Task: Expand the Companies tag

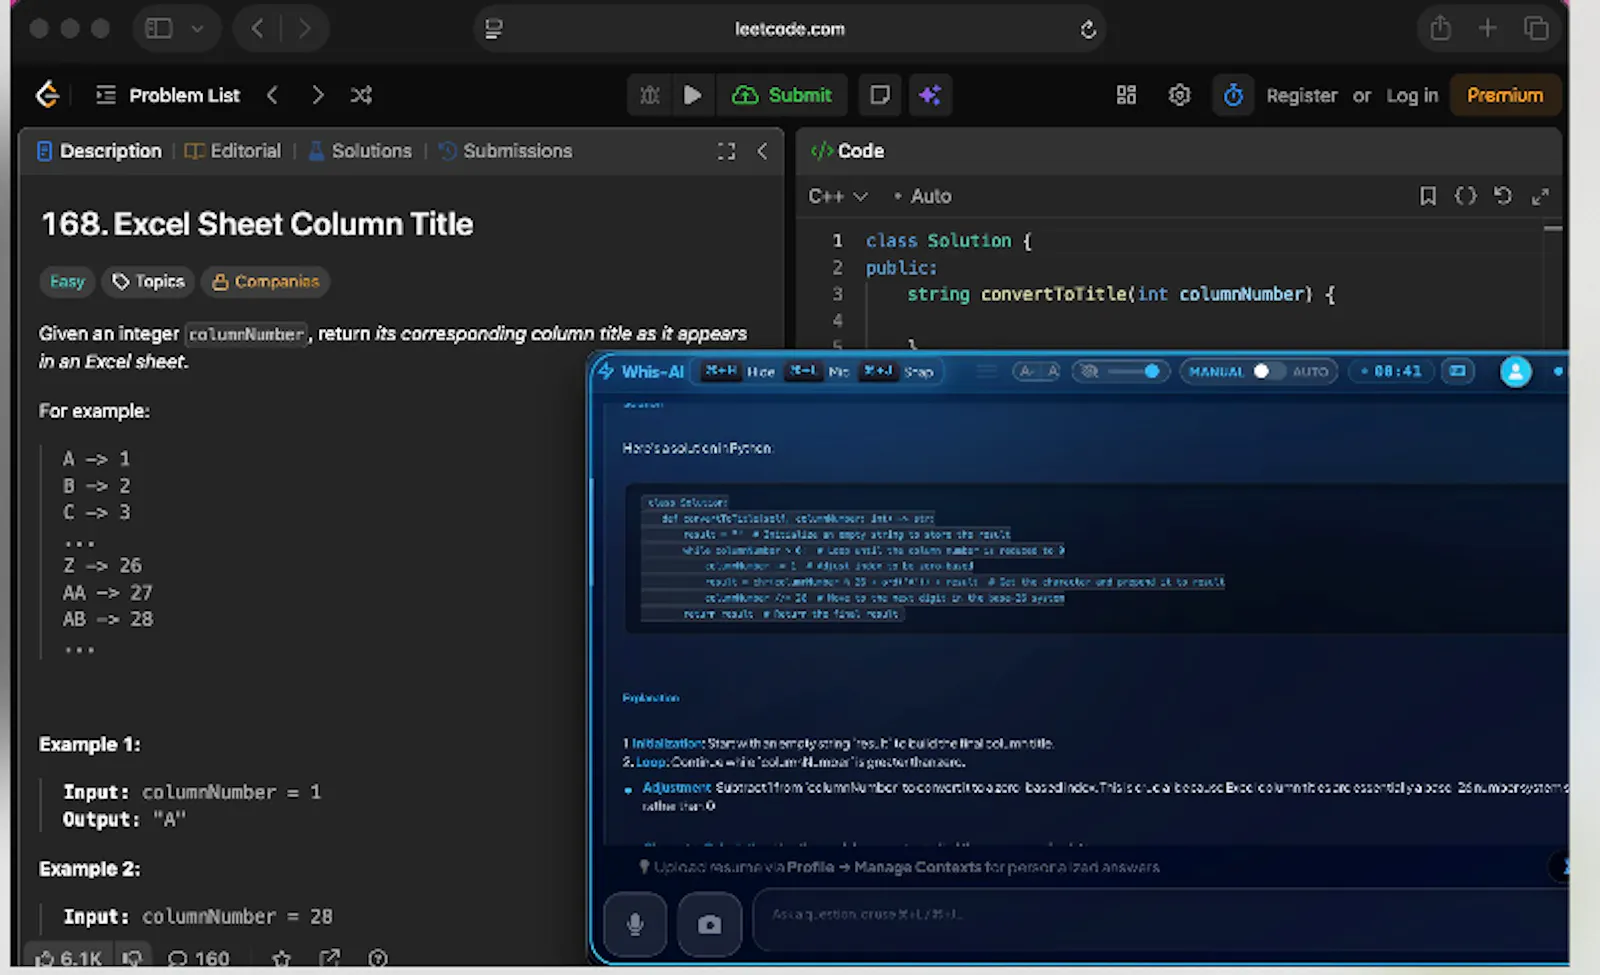Action: (265, 282)
